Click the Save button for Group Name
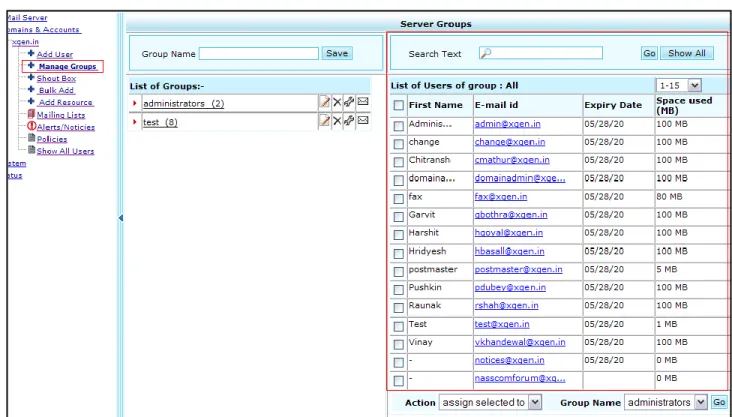 click(x=337, y=53)
